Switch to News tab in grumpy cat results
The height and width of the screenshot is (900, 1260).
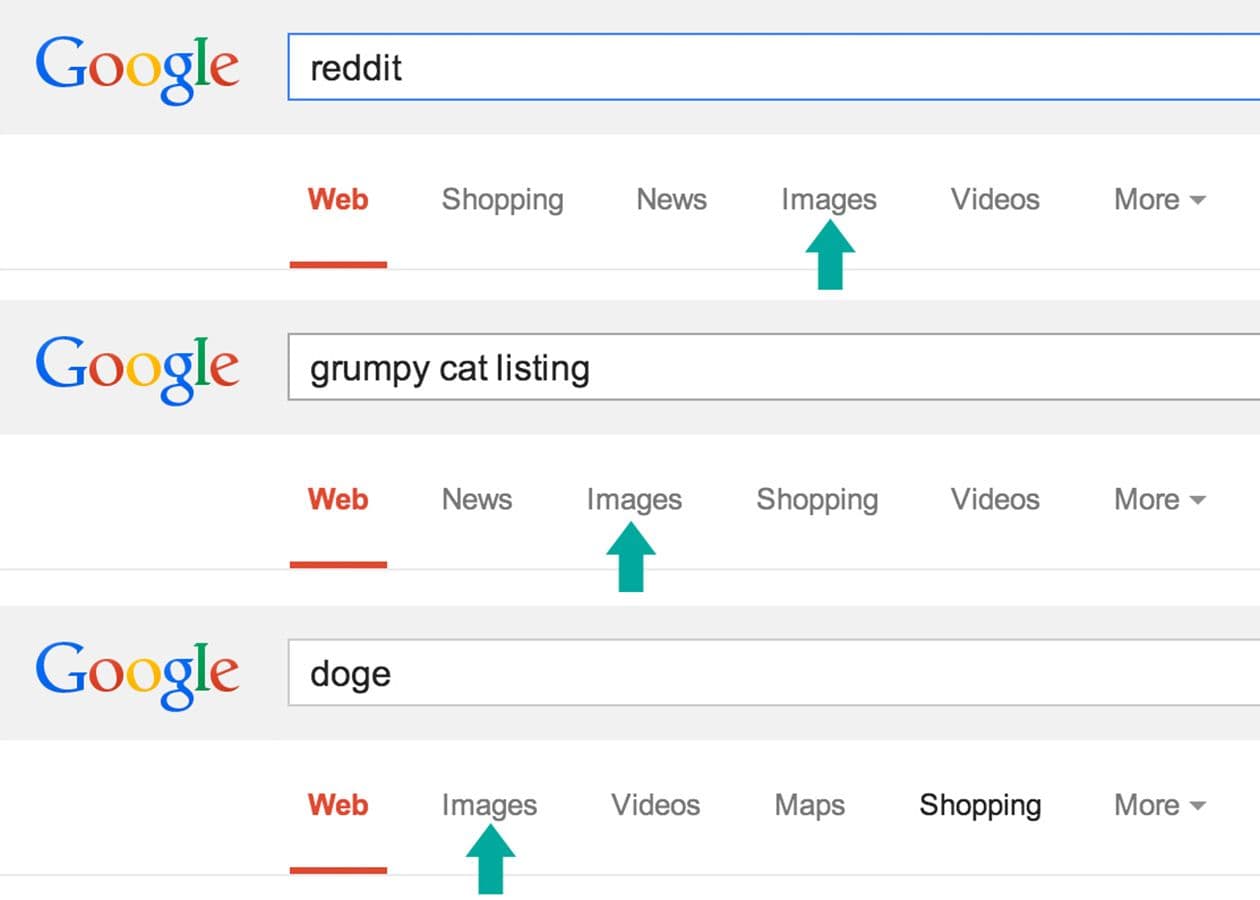[x=477, y=500]
